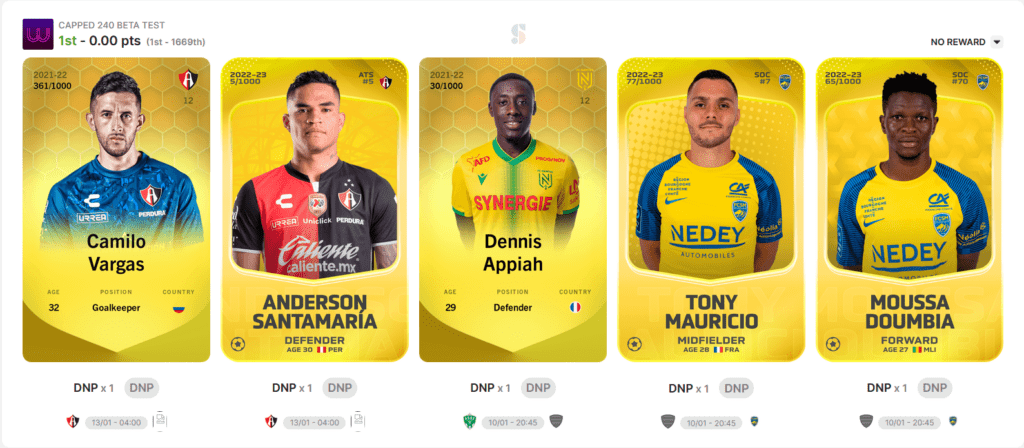Click the green Saint-Étienne crest under Dennis Appiah
The width and height of the screenshot is (1024, 448).
pos(470,421)
